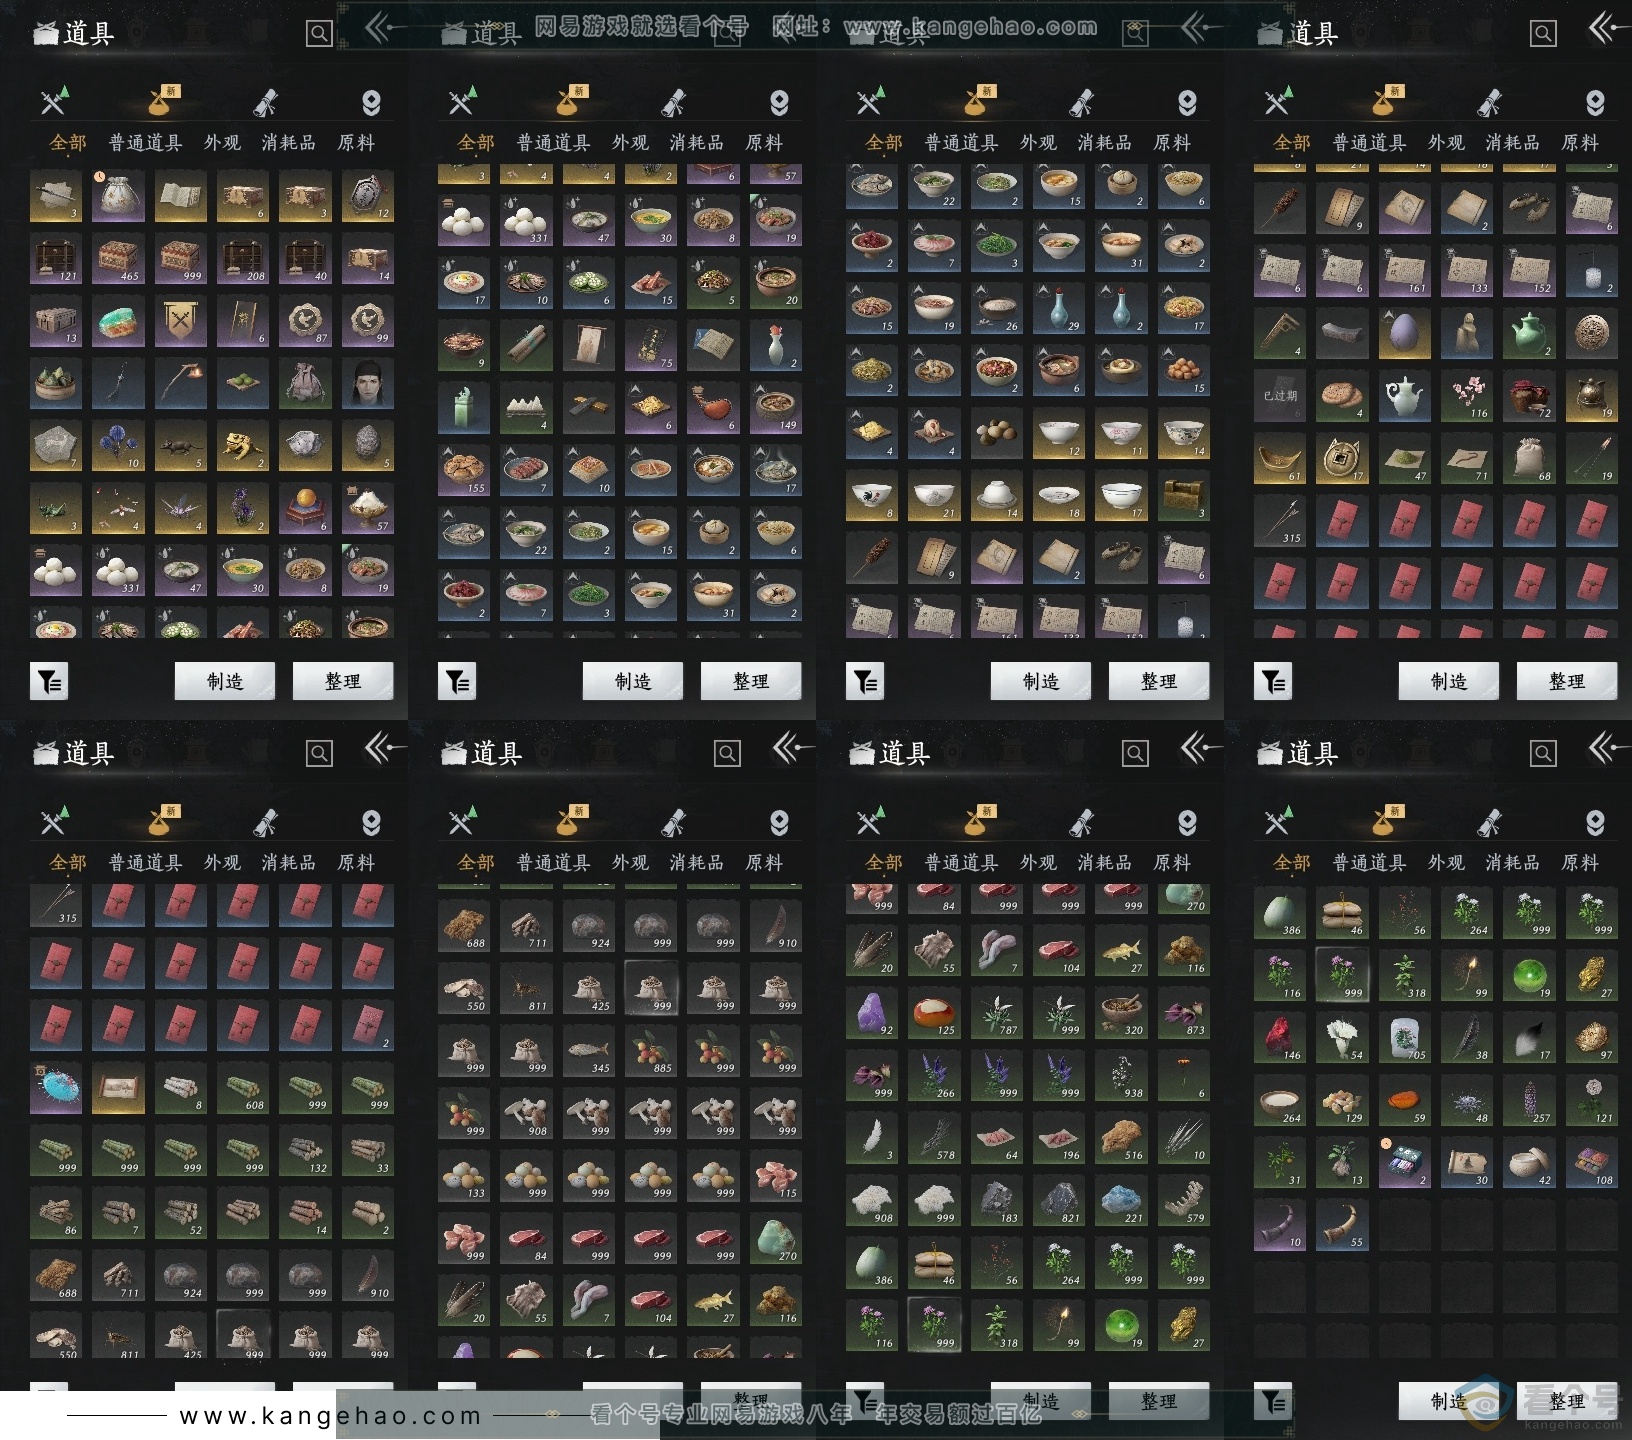This screenshot has width=1632, height=1440.
Task: Click 整理 button in the third top panel
Action: click(x=1159, y=681)
